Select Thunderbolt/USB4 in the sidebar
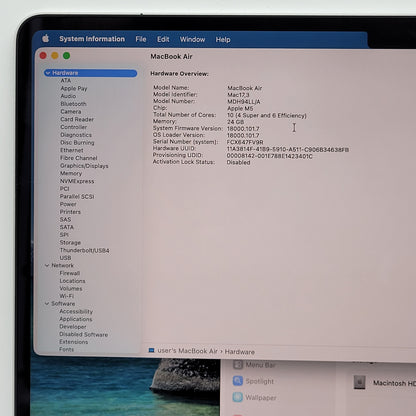Viewport: 416px width, 416px height. pyautogui.click(x=84, y=250)
